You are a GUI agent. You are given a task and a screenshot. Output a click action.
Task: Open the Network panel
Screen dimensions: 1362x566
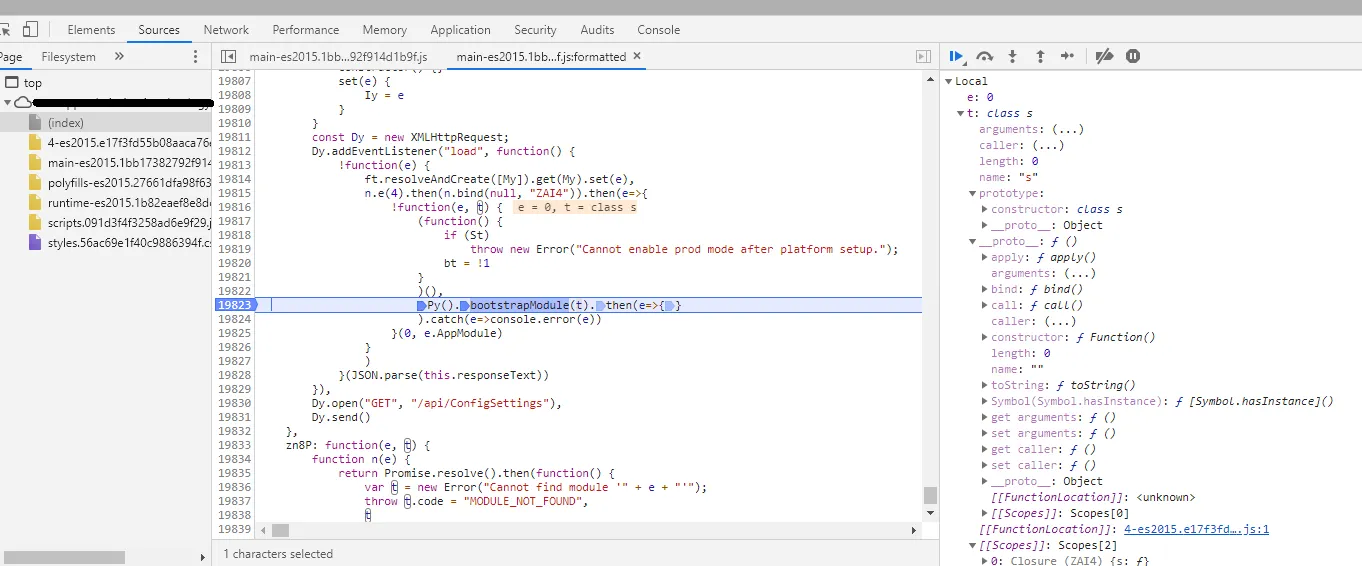click(x=226, y=30)
